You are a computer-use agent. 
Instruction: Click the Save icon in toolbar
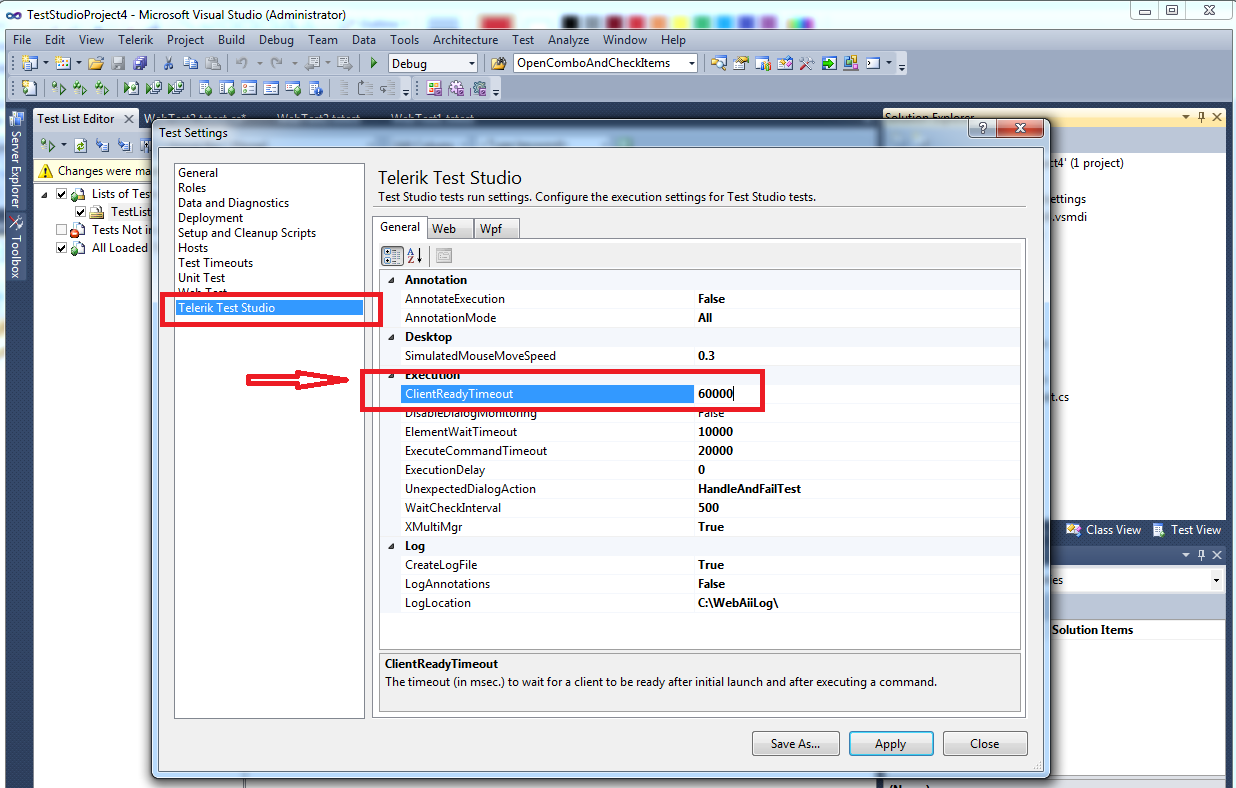[117, 63]
